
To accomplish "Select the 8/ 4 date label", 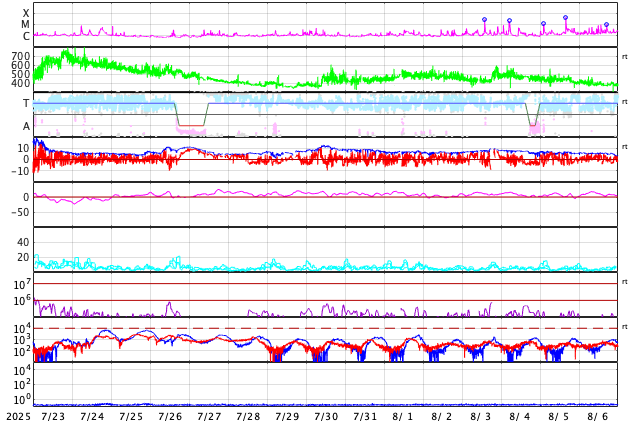I will click(520, 417).
